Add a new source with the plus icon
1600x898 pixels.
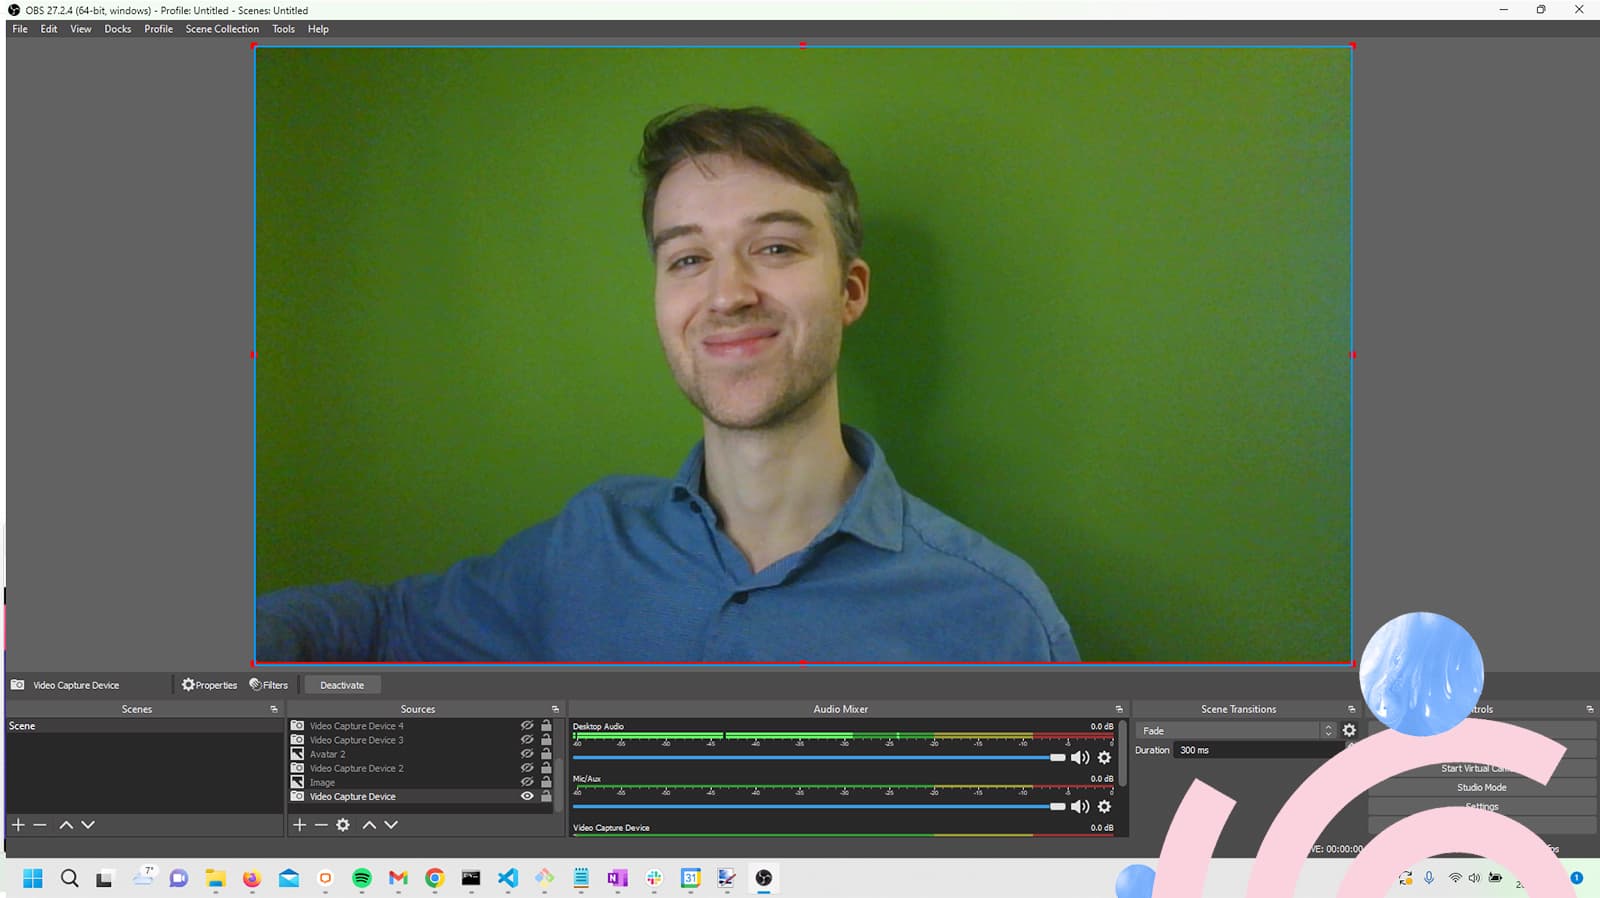click(299, 825)
